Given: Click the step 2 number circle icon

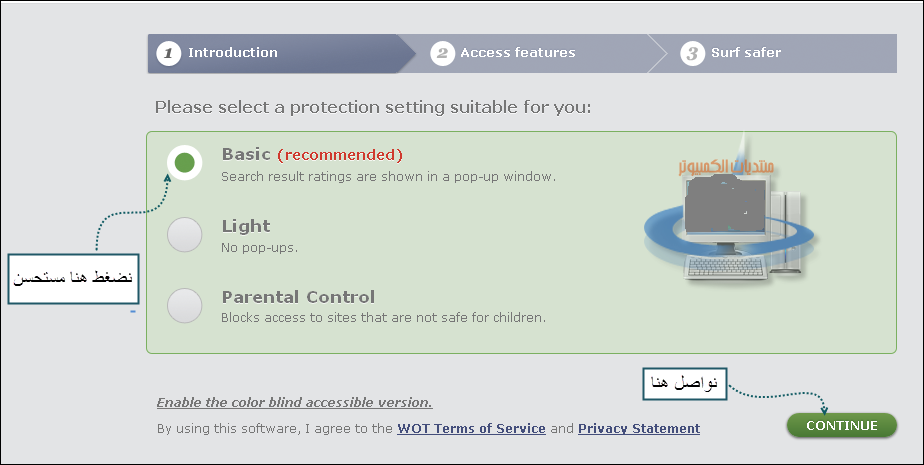Looking at the screenshot, I should click(442, 54).
